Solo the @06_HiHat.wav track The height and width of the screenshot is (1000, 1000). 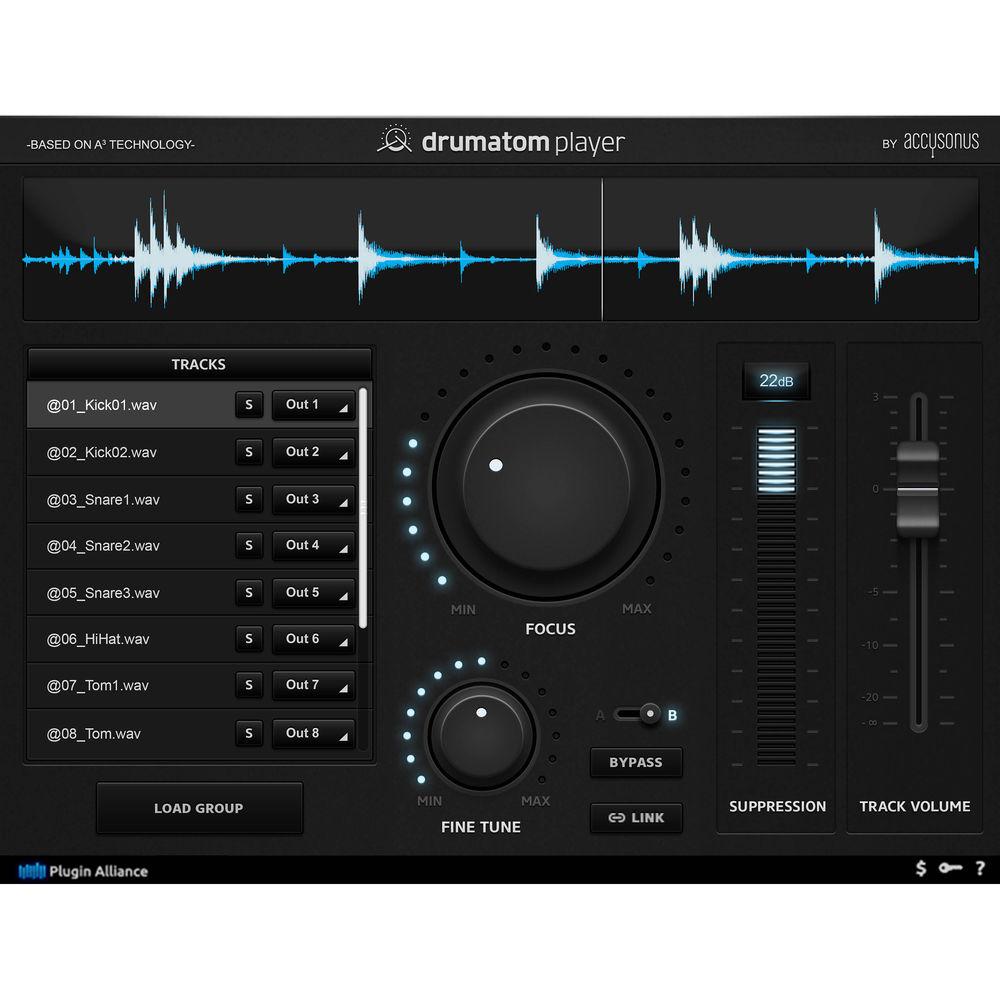[x=249, y=639]
